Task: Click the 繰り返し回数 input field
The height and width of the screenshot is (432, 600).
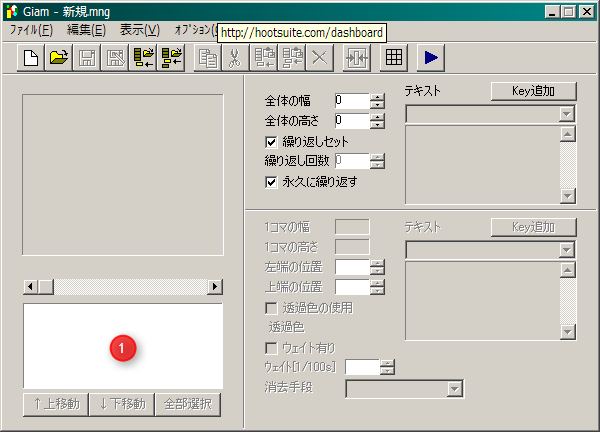Action: pyautogui.click(x=352, y=161)
